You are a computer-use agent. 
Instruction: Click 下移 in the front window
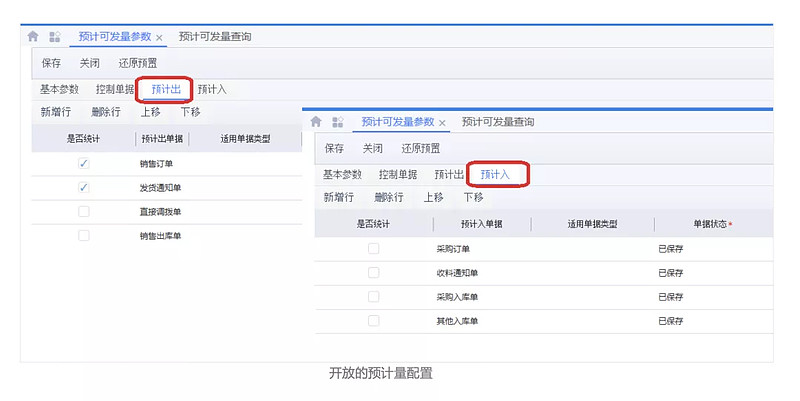coord(473,197)
